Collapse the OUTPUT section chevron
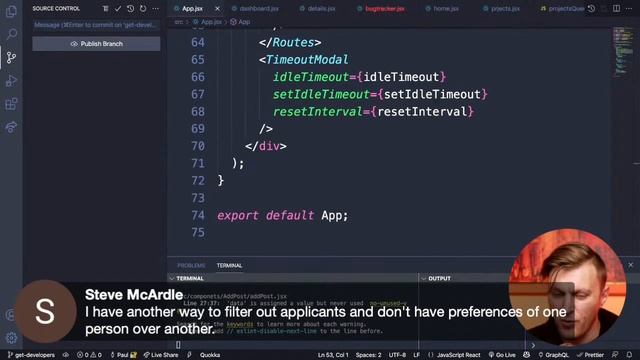 tap(424, 278)
